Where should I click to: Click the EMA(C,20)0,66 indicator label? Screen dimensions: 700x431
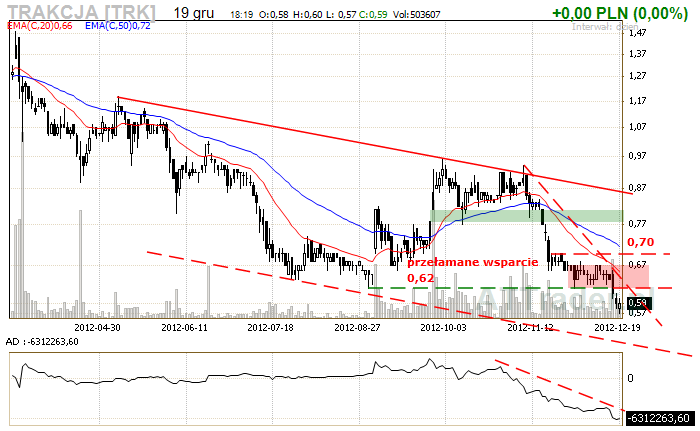tap(40, 26)
